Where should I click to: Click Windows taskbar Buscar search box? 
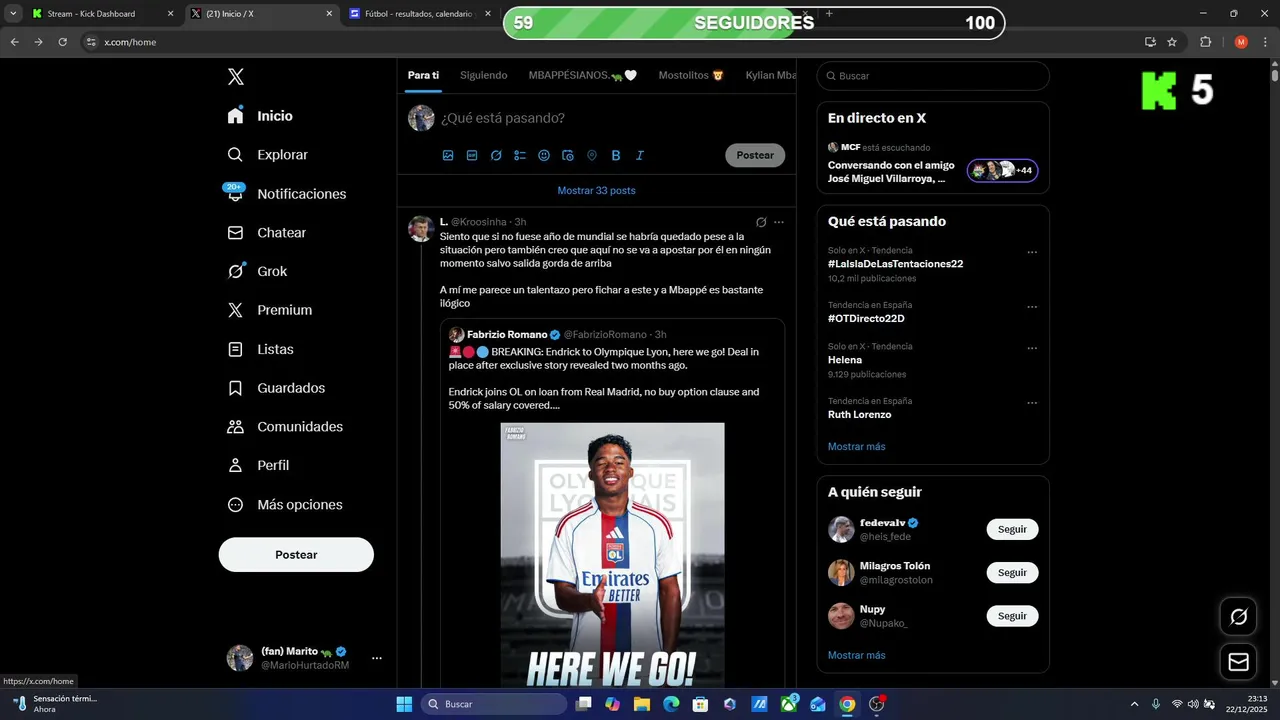494,704
